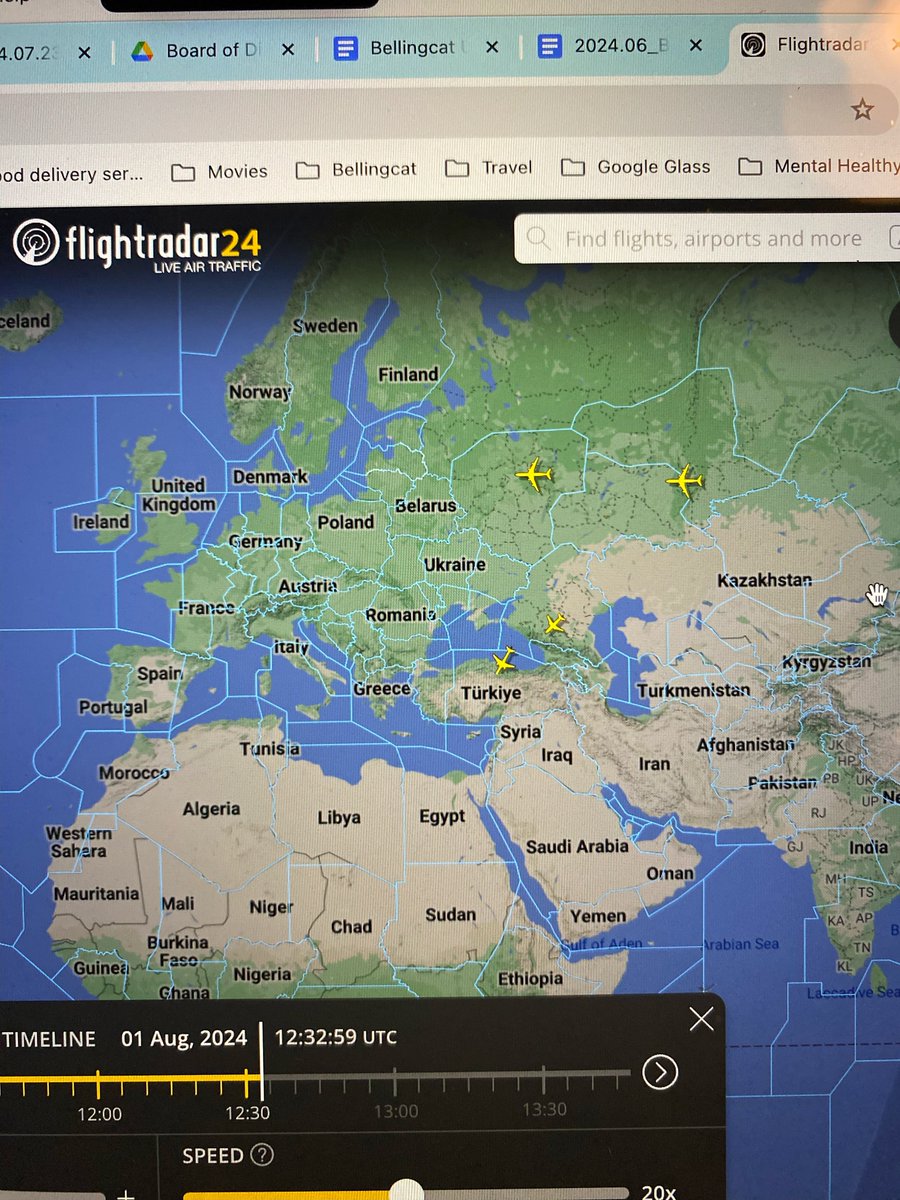Click the magnifier icon in search box

pos(538,239)
